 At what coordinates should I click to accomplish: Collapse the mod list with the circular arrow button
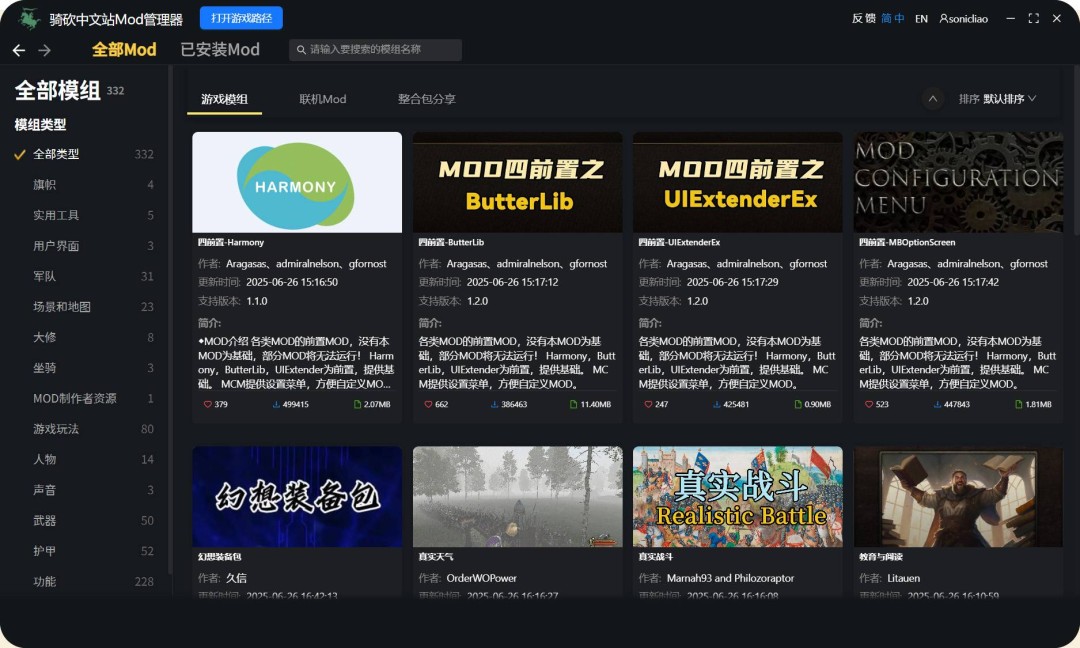[x=933, y=98]
